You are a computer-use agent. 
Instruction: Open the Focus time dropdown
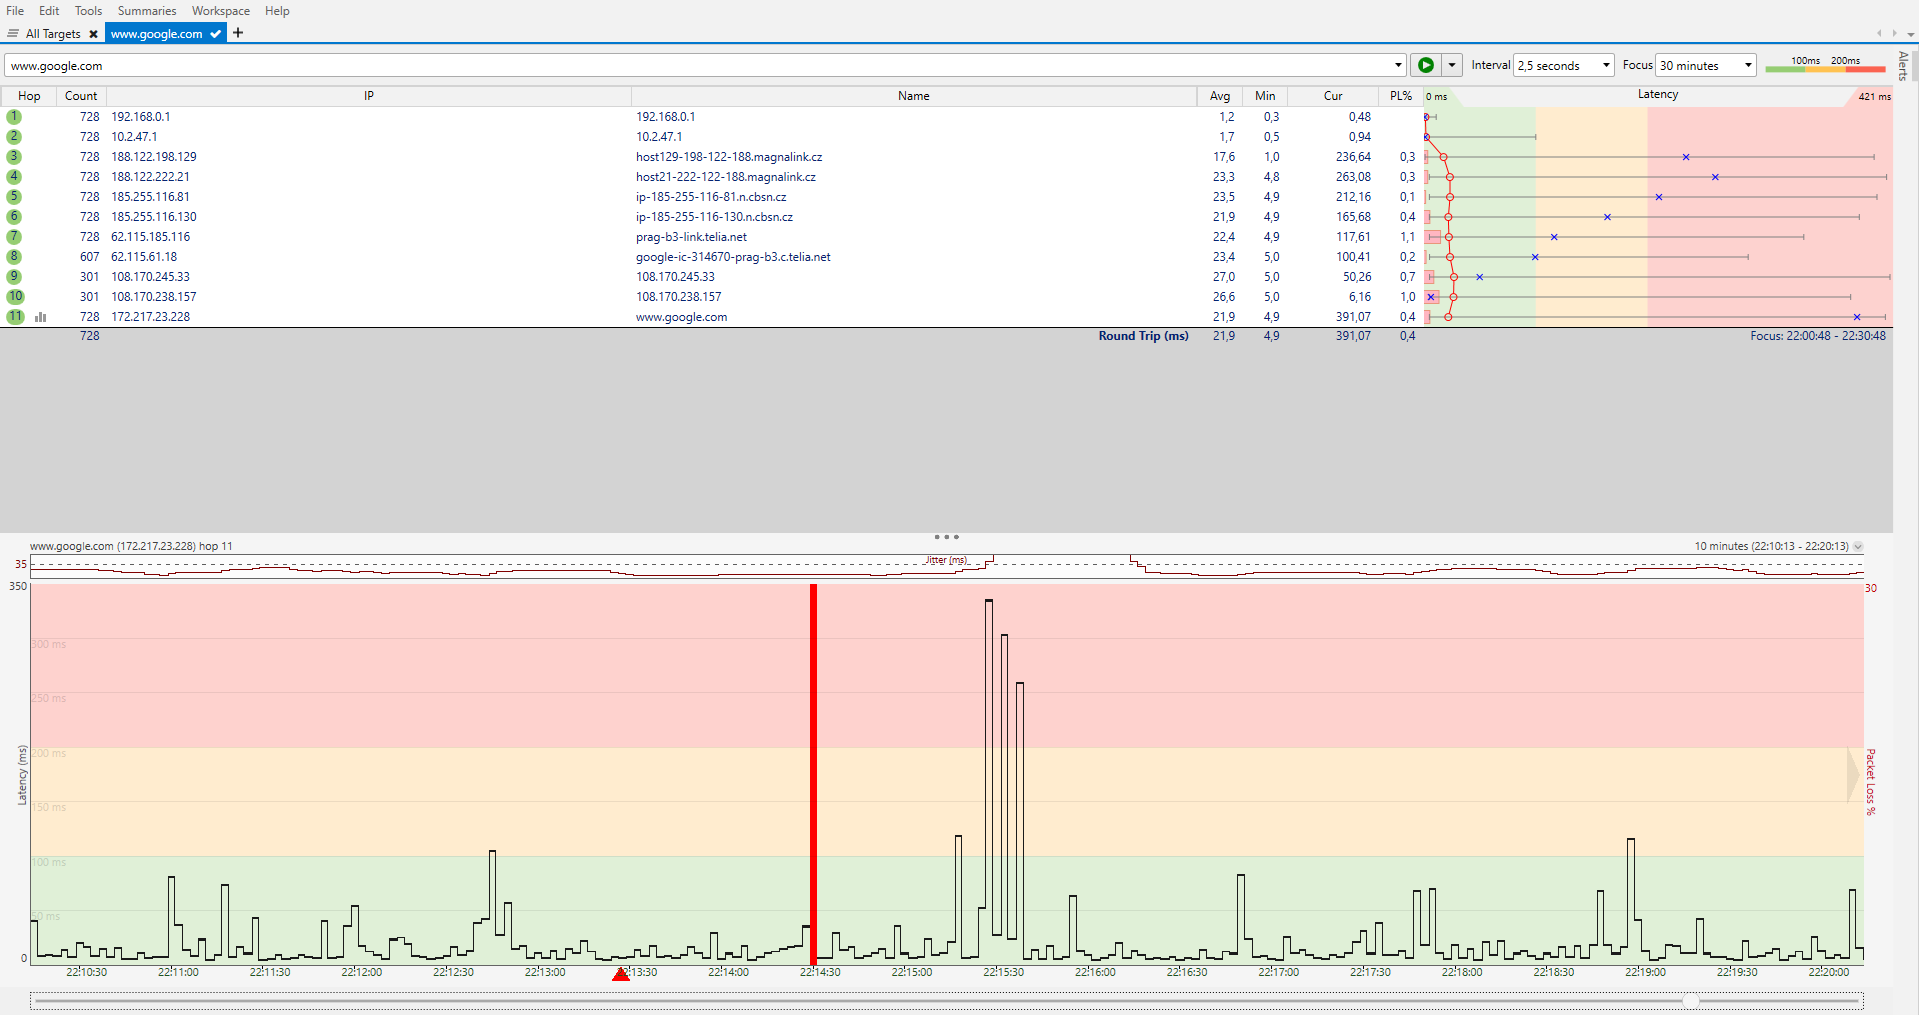tap(1705, 65)
